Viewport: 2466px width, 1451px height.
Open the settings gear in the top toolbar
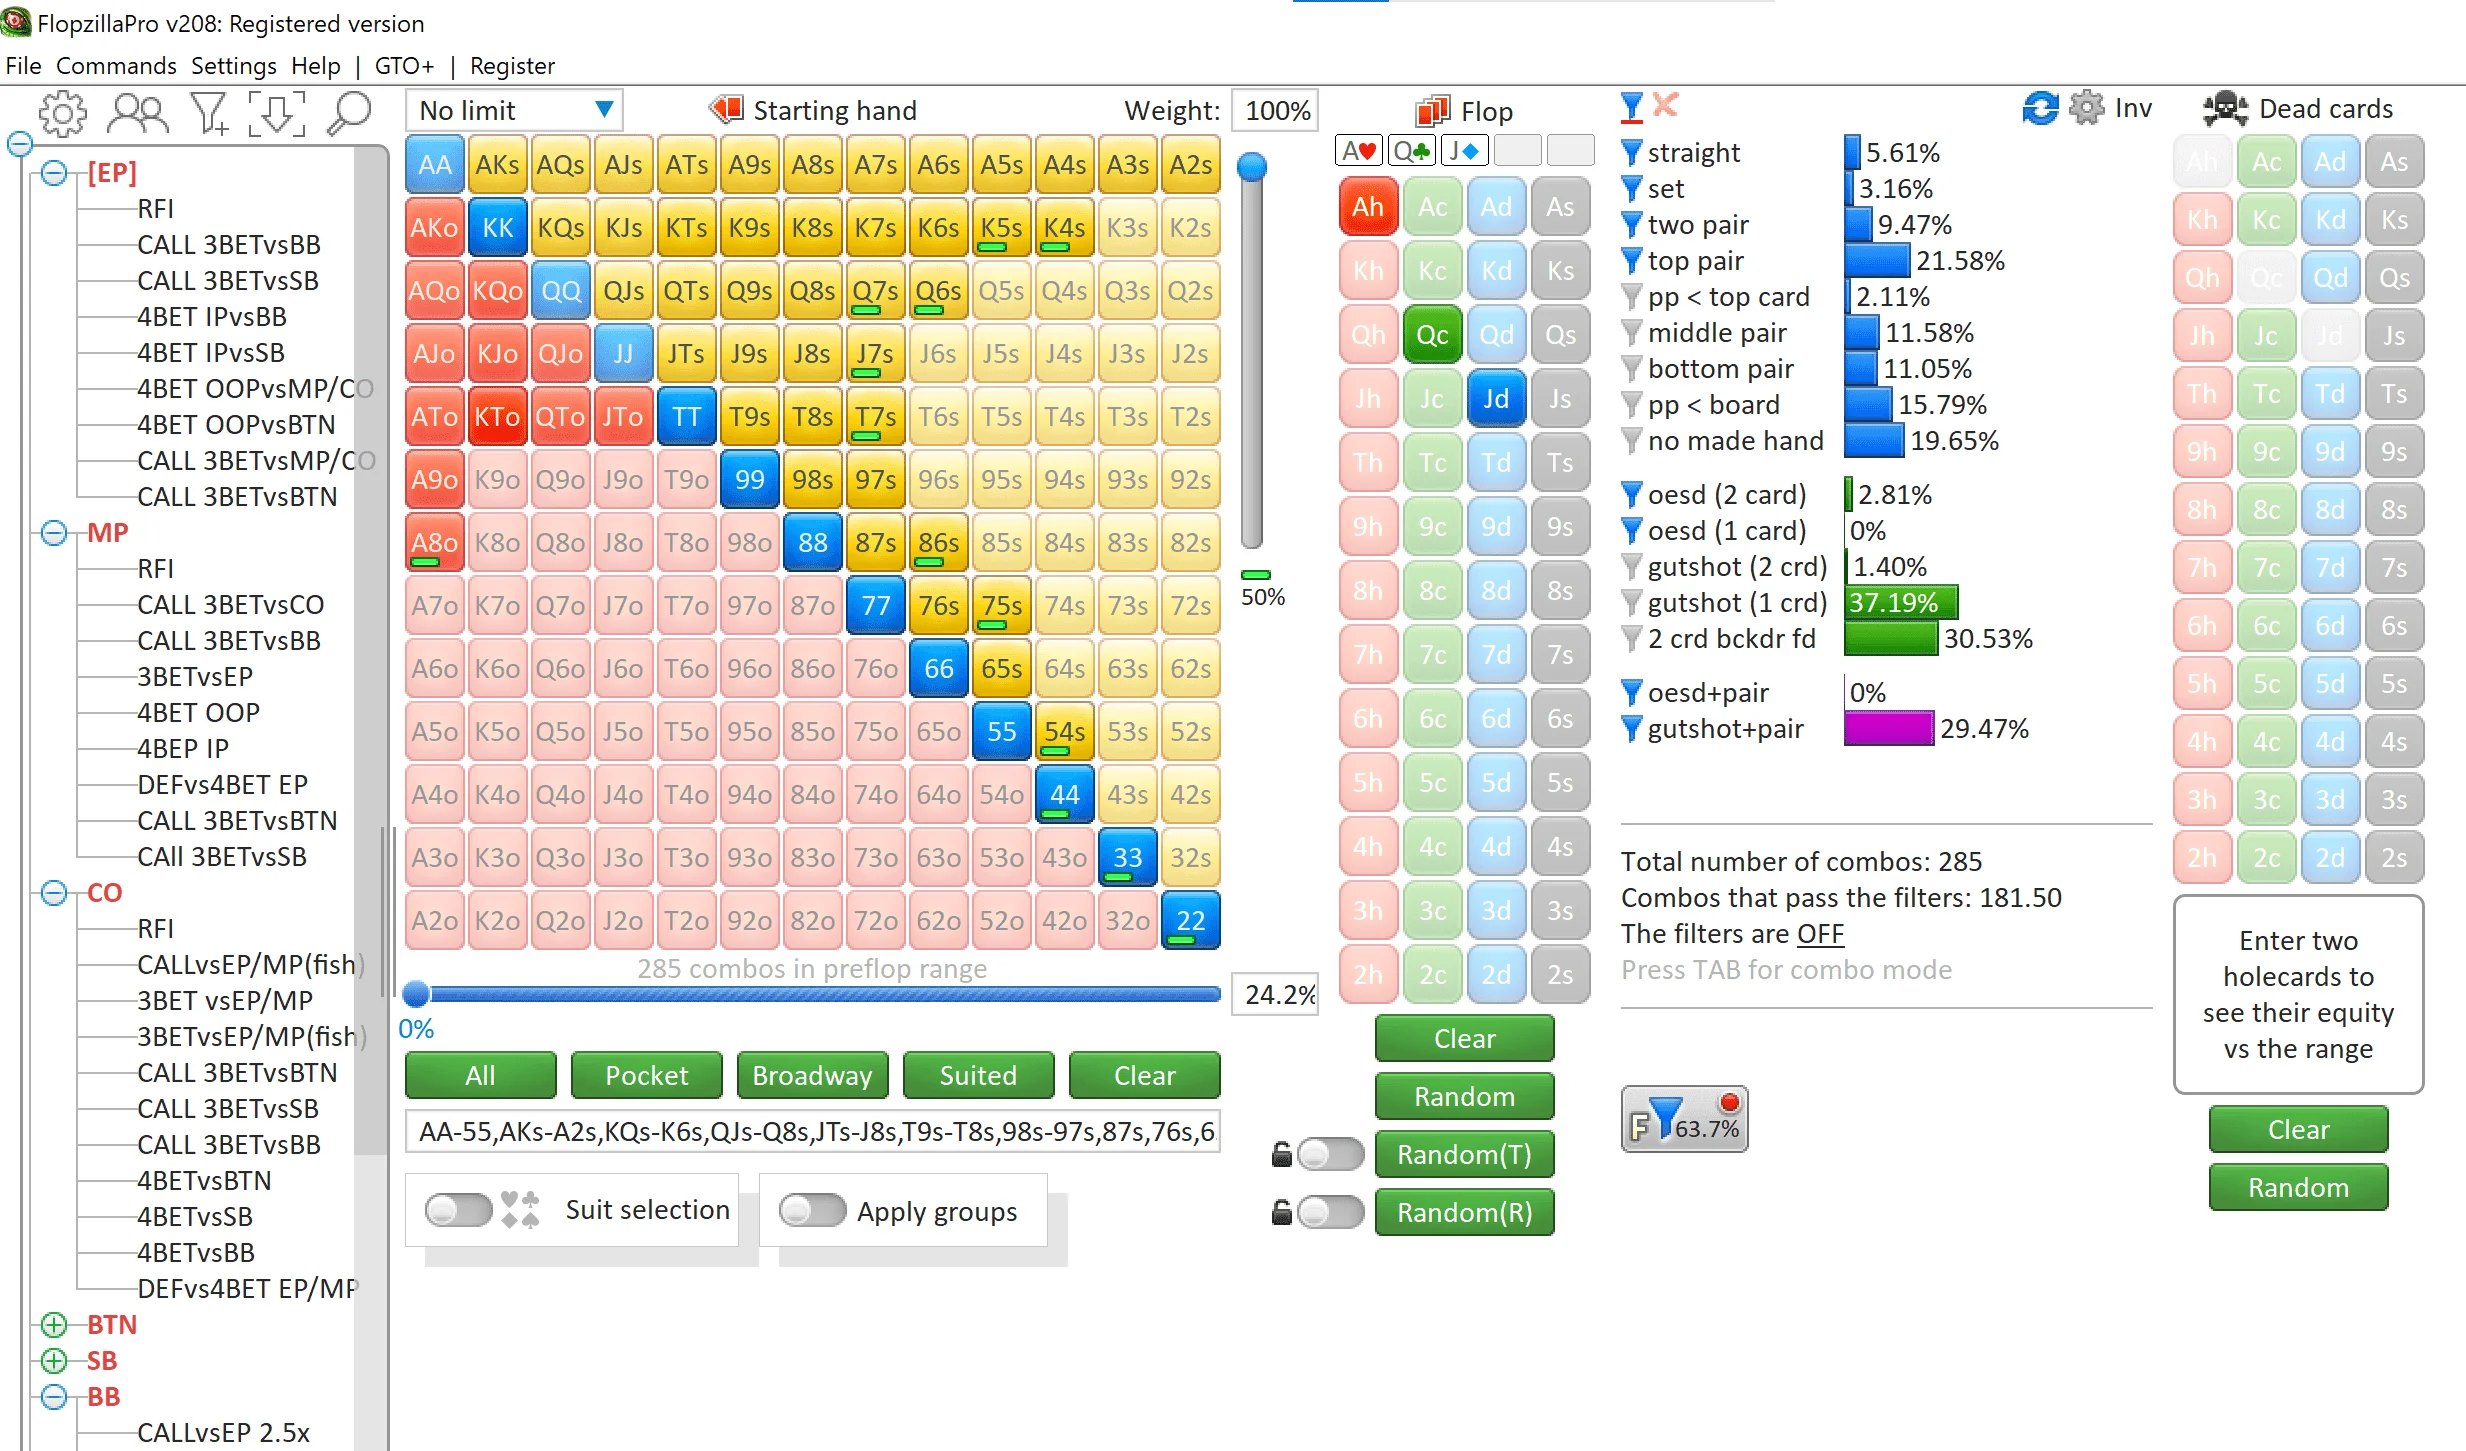[62, 113]
